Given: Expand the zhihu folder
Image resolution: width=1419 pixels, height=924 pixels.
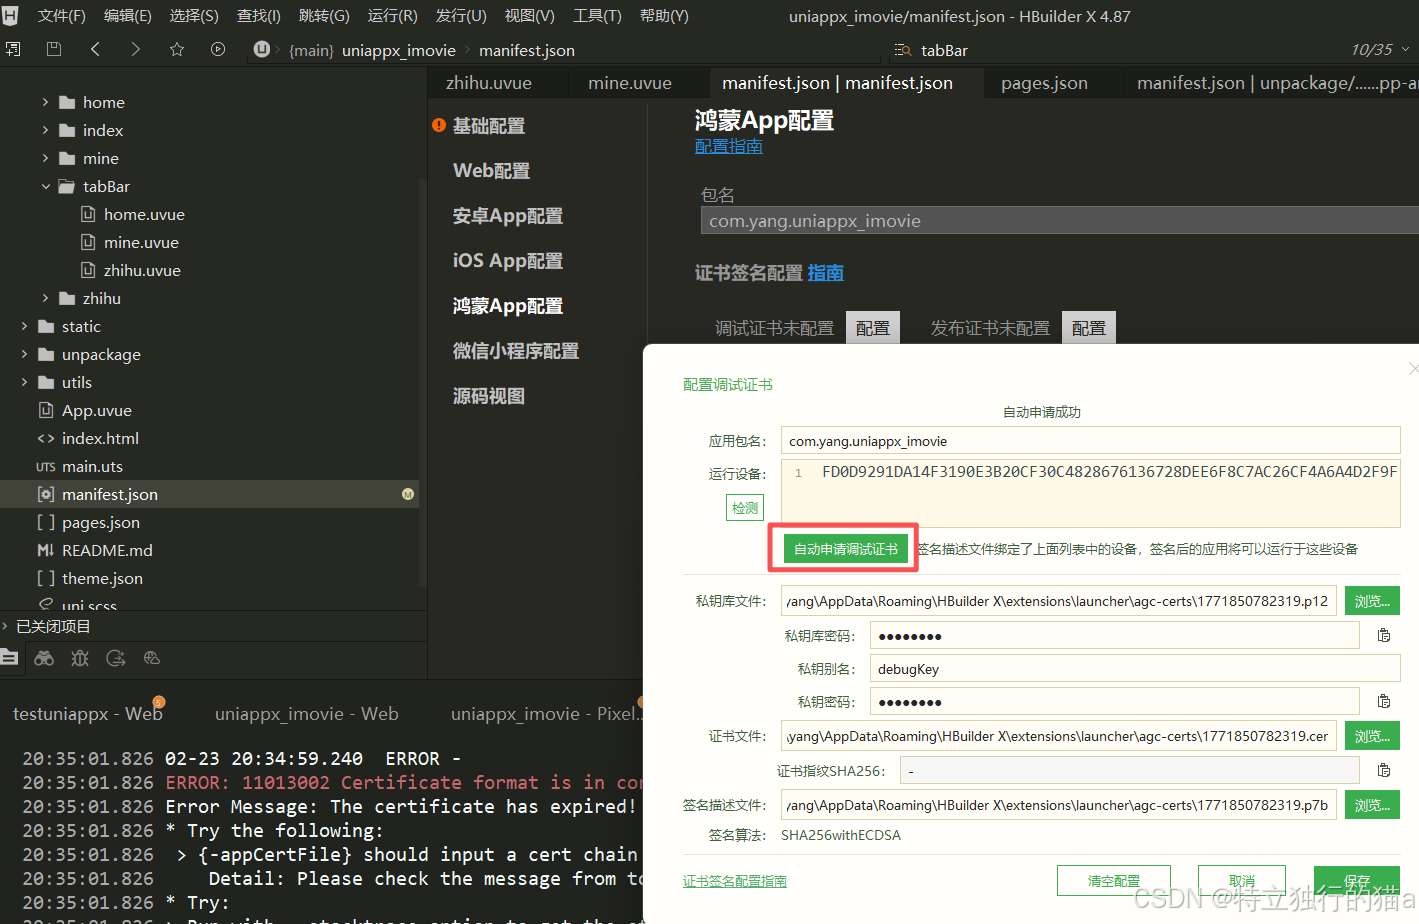Looking at the screenshot, I should tap(45, 298).
